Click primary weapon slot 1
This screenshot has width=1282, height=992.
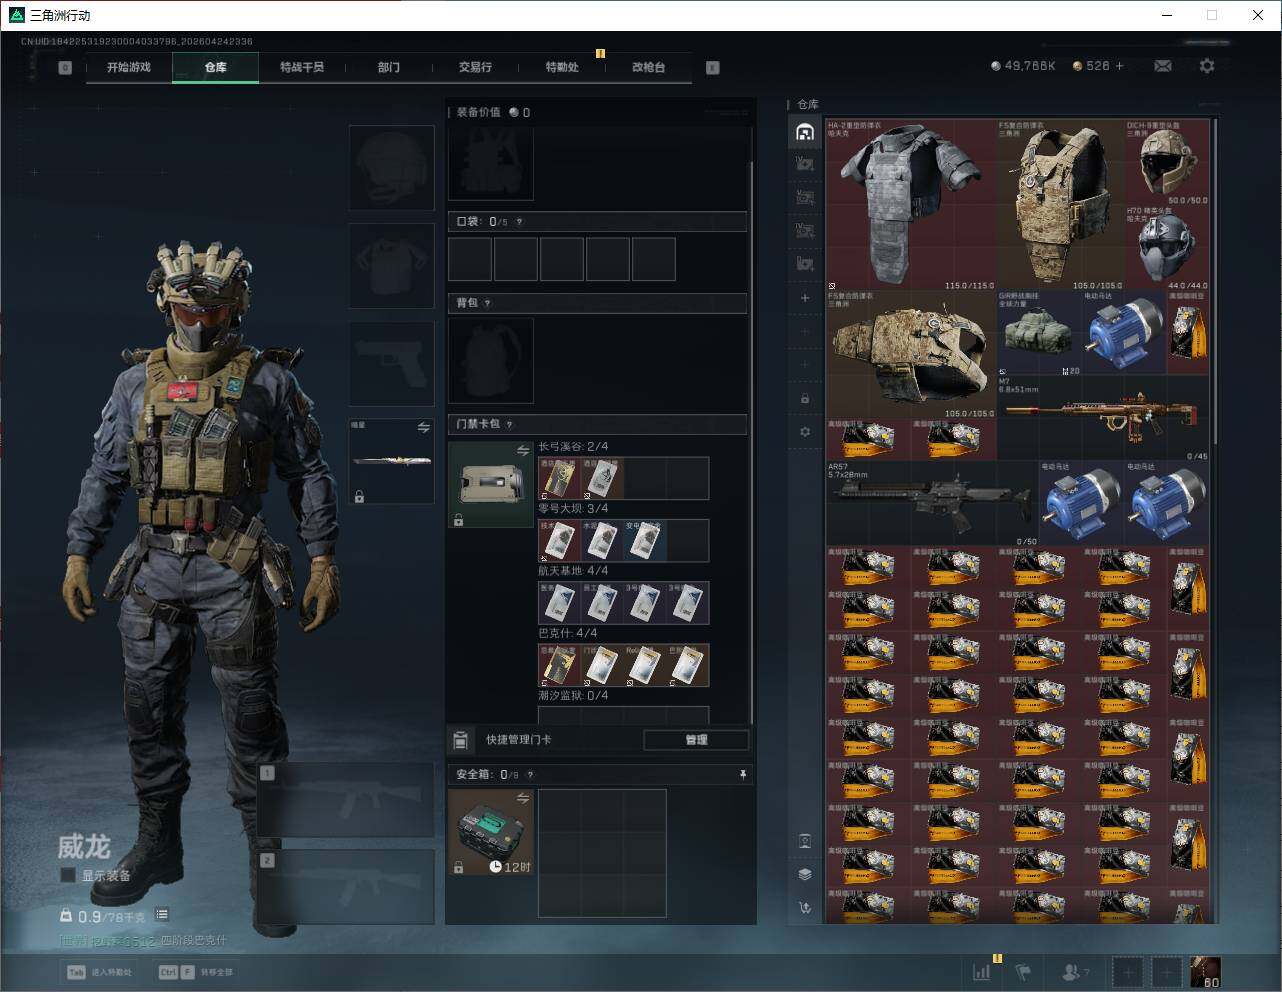pyautogui.click(x=345, y=800)
